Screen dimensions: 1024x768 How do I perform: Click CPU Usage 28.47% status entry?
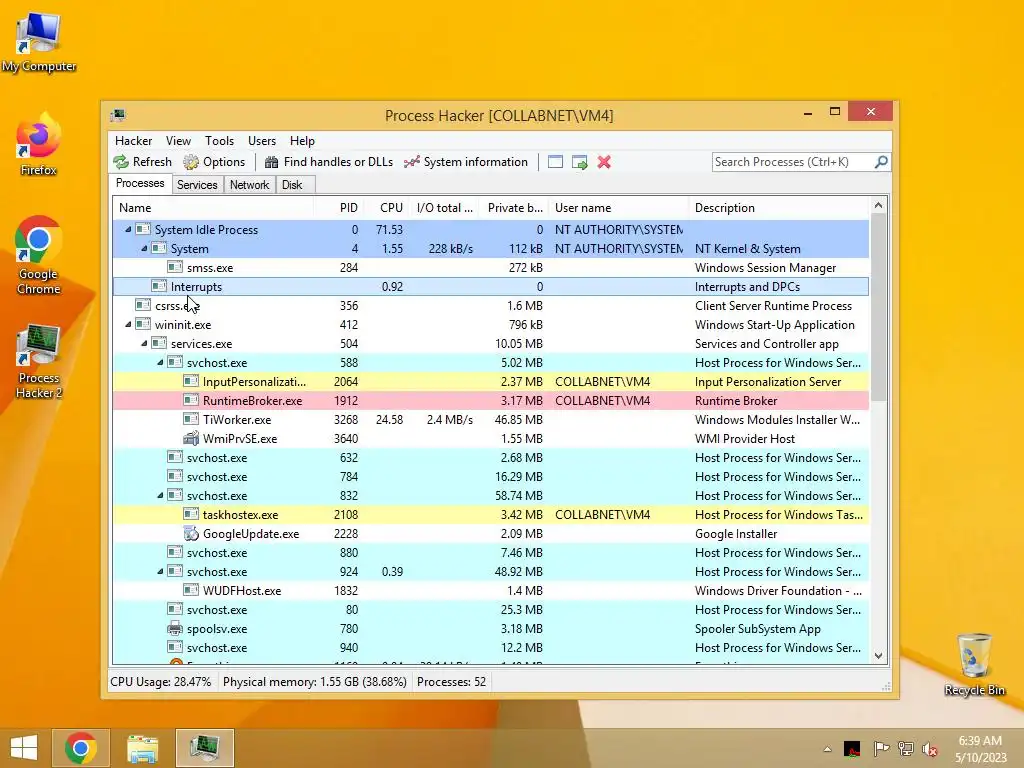coord(161,682)
